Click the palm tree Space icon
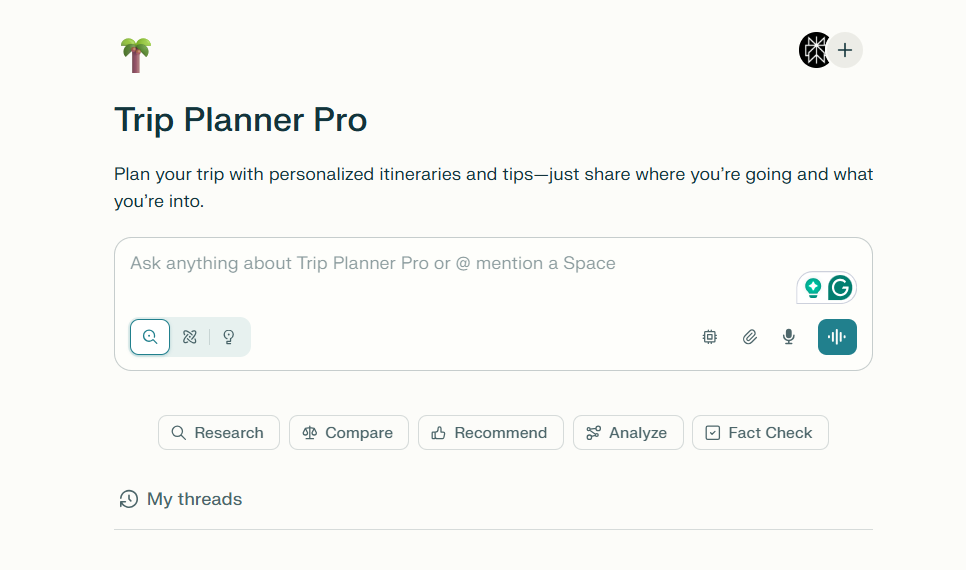966x570 pixels. 135,54
